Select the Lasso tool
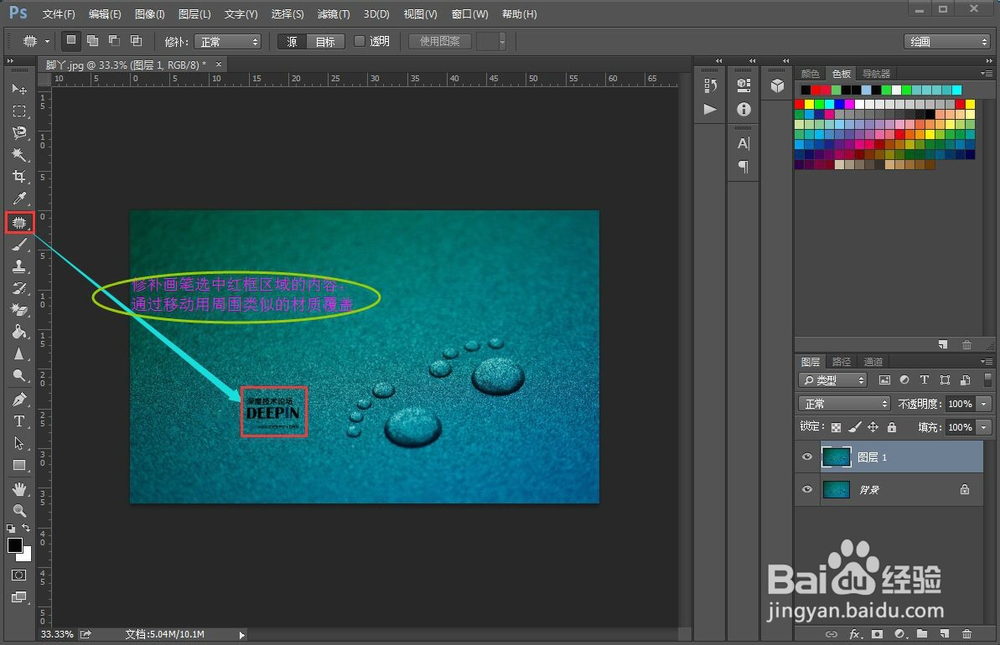Viewport: 1000px width, 645px height. 19,133
